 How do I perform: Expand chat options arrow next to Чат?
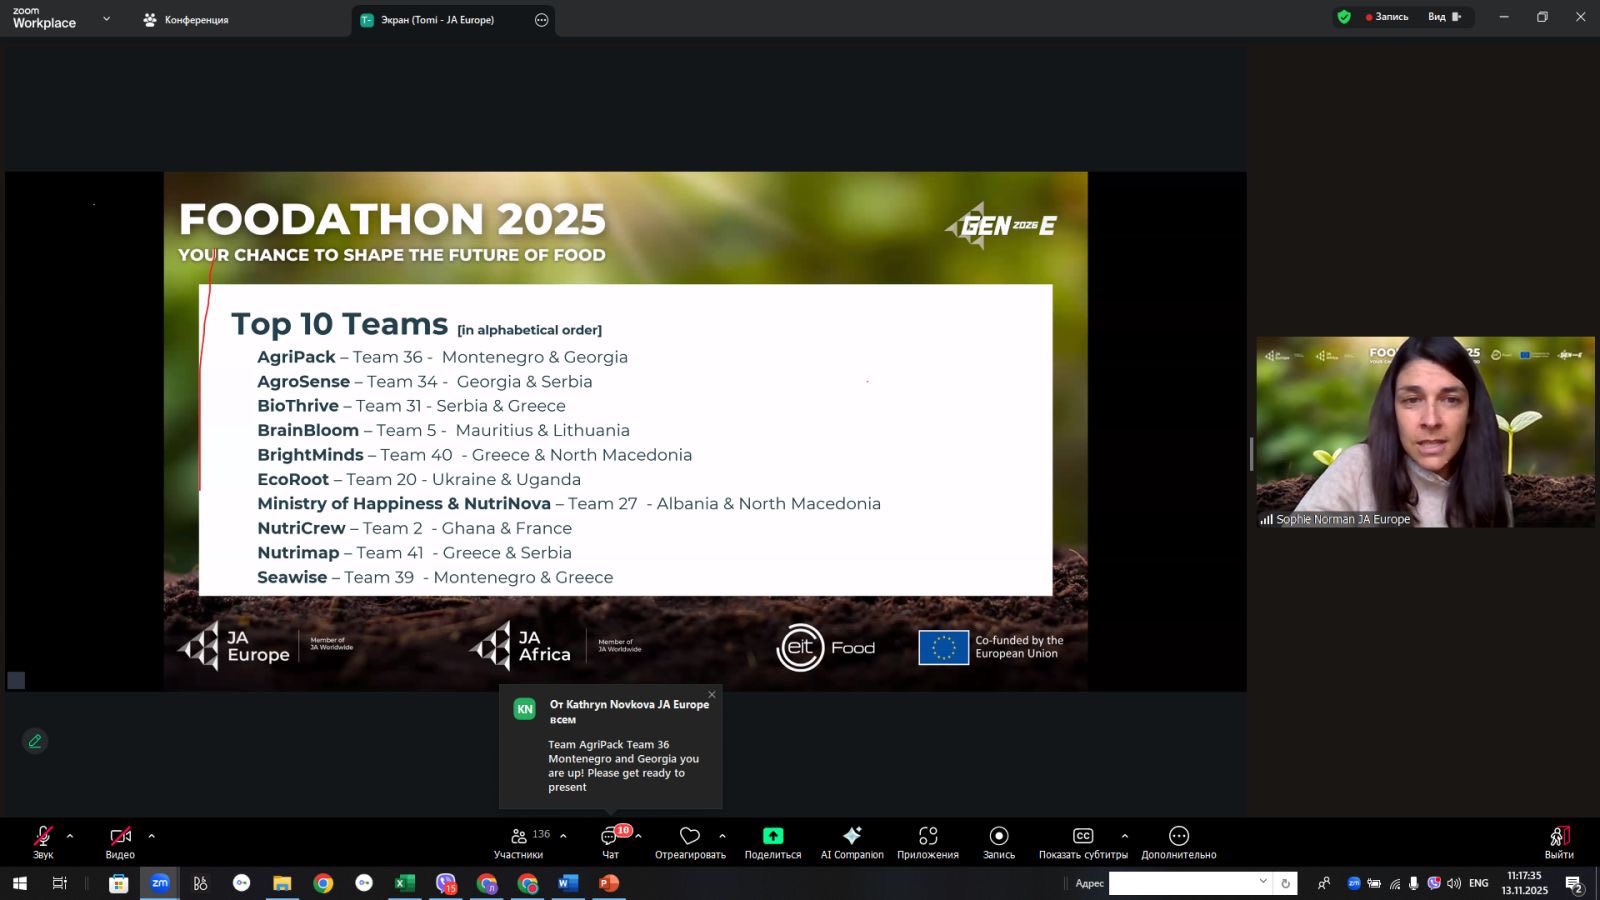click(638, 836)
